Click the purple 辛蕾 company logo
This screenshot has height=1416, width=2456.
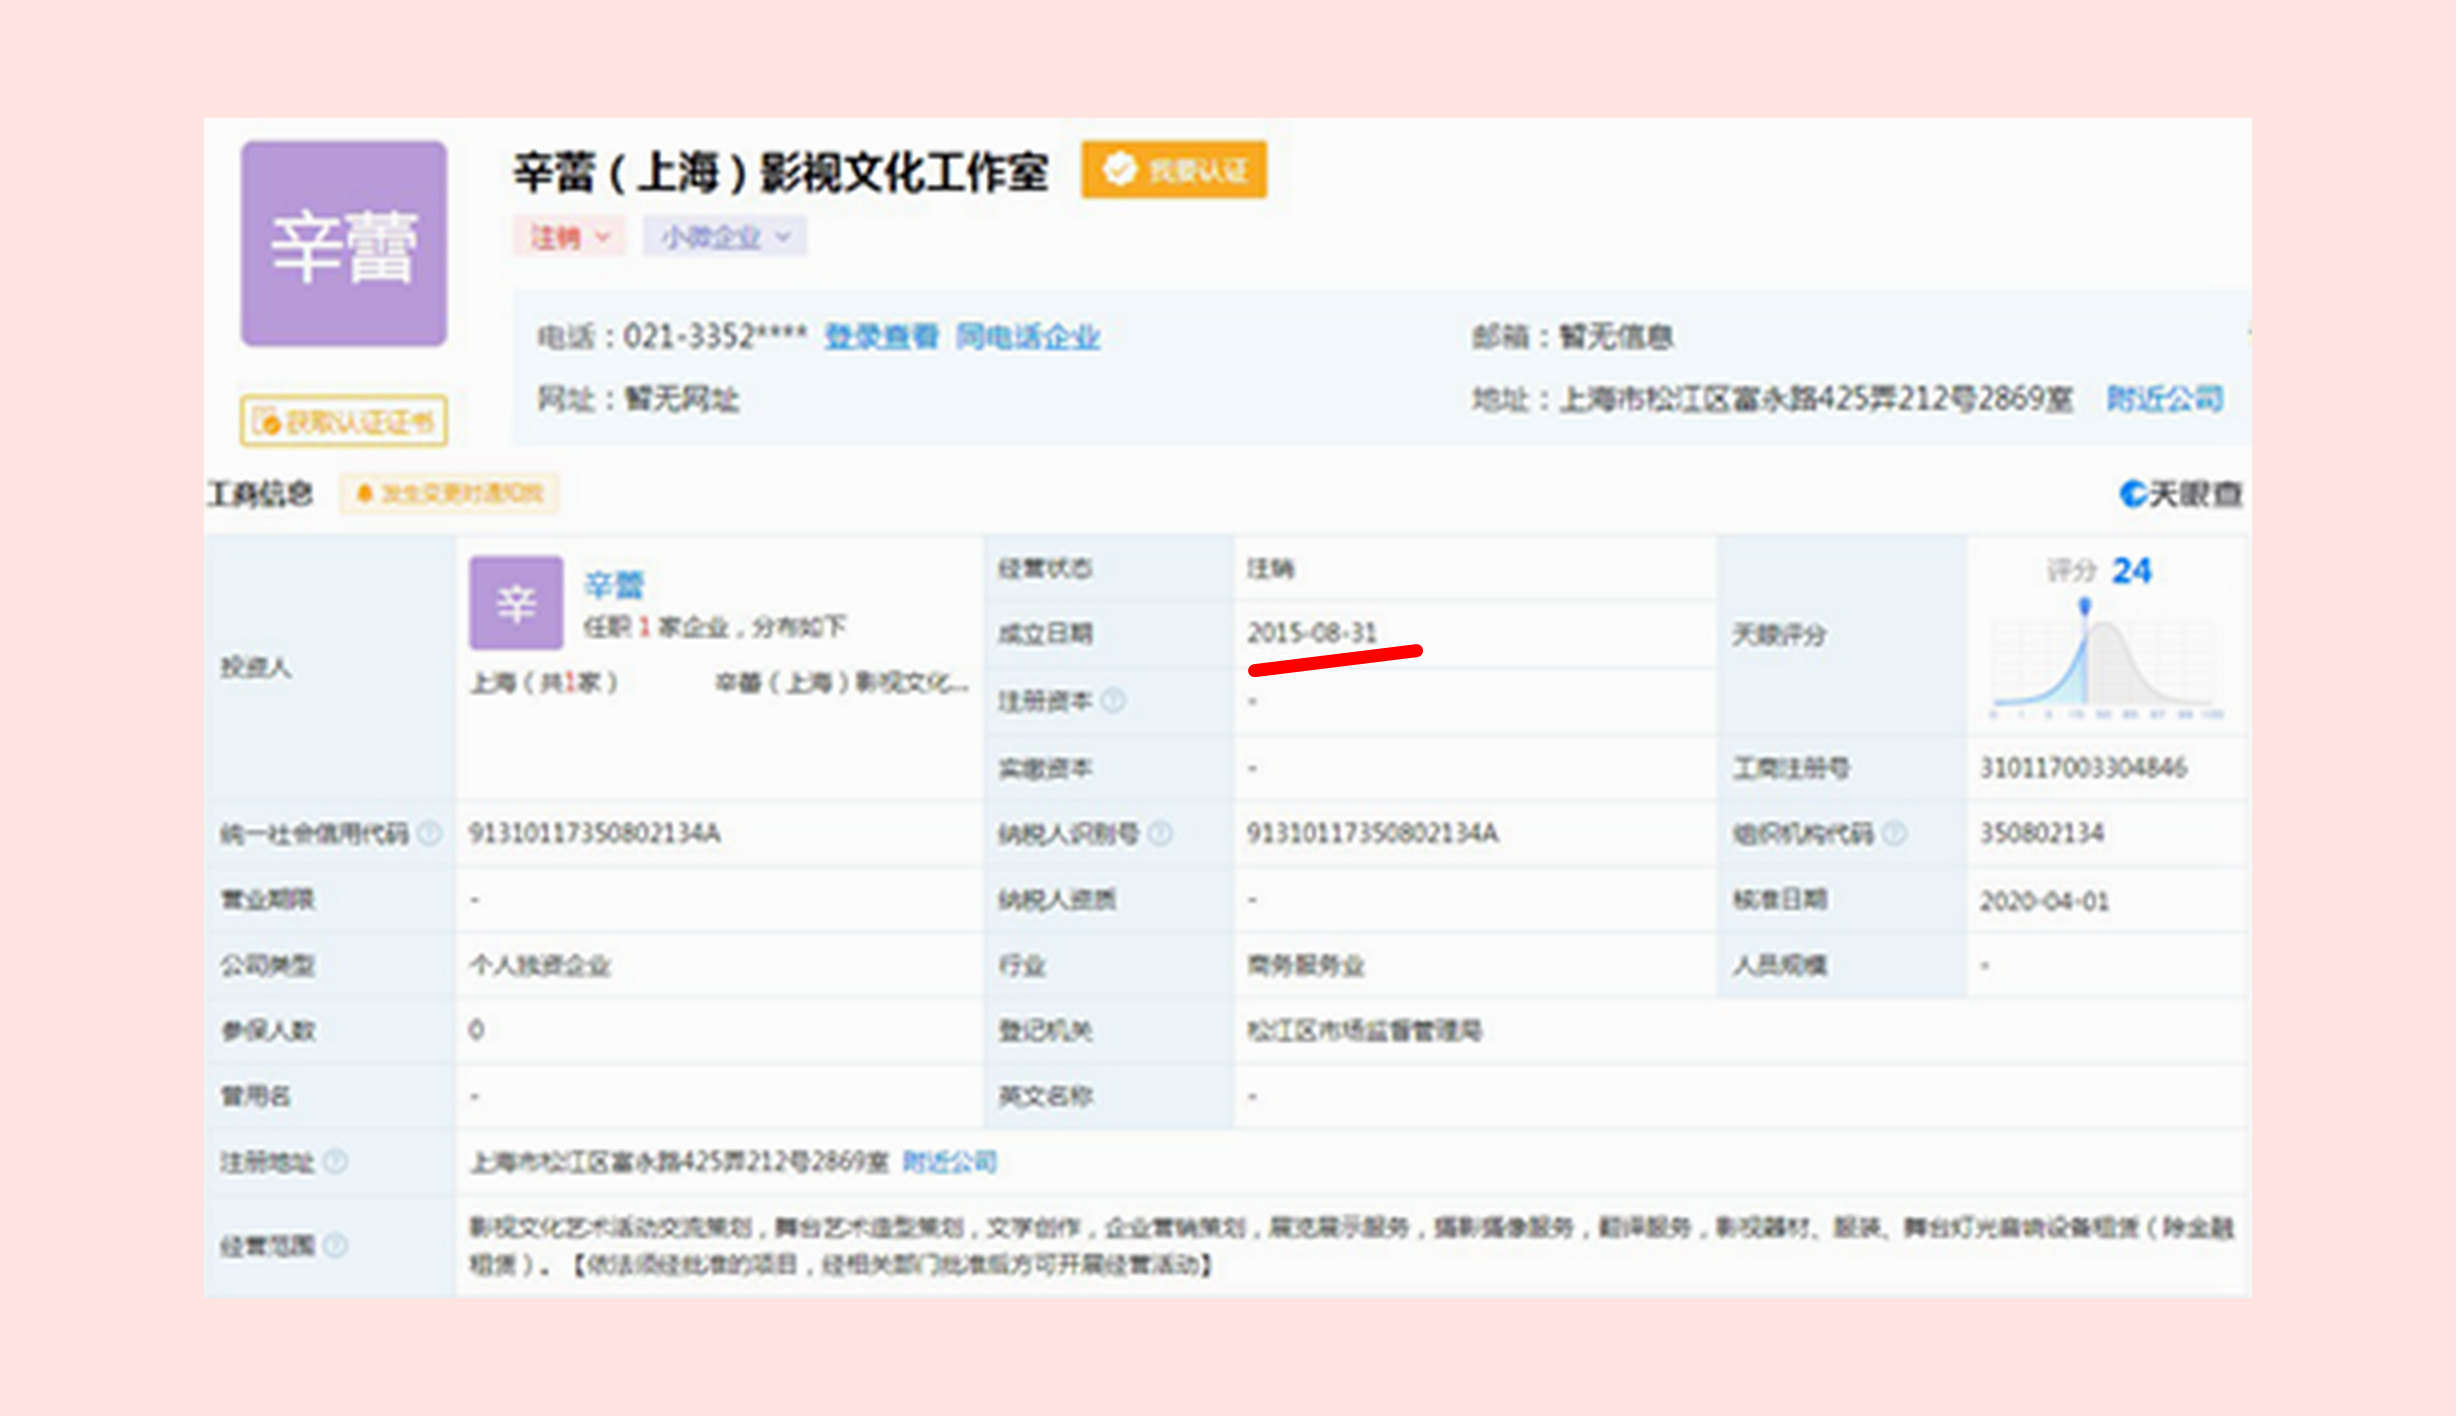[343, 242]
